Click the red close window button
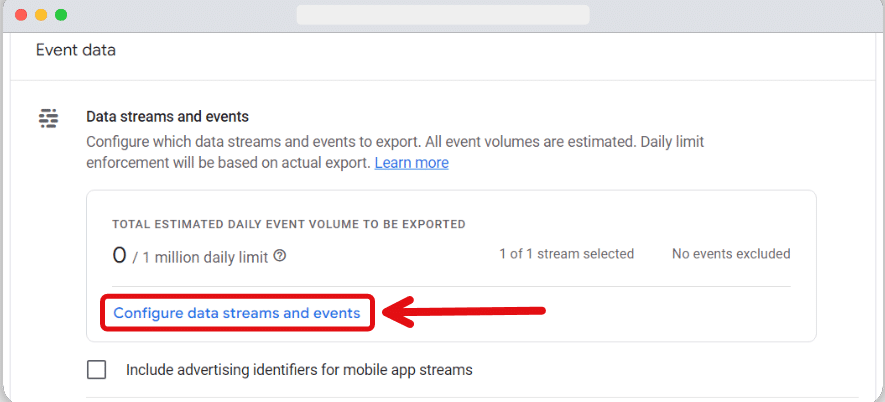Screen dimensions: 885x402 (21, 15)
